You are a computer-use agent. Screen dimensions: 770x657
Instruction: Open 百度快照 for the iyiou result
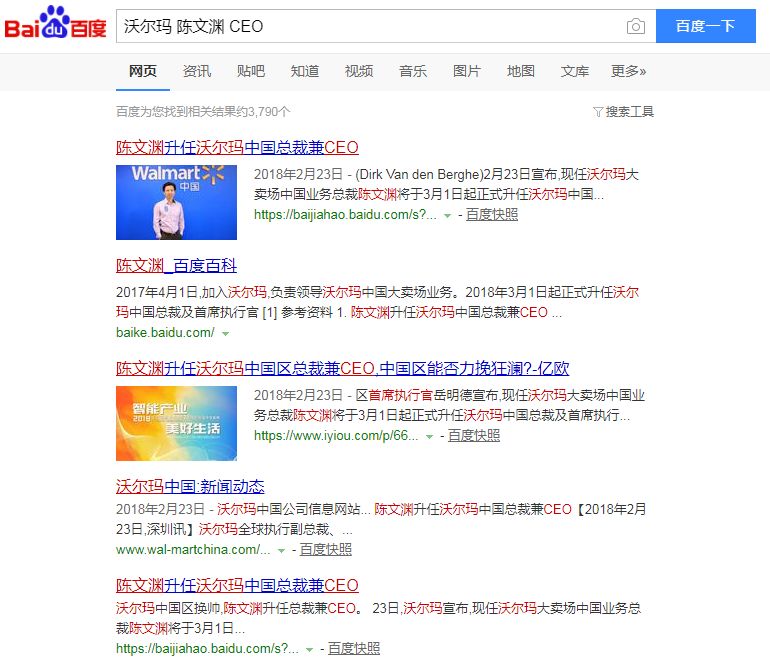473,436
